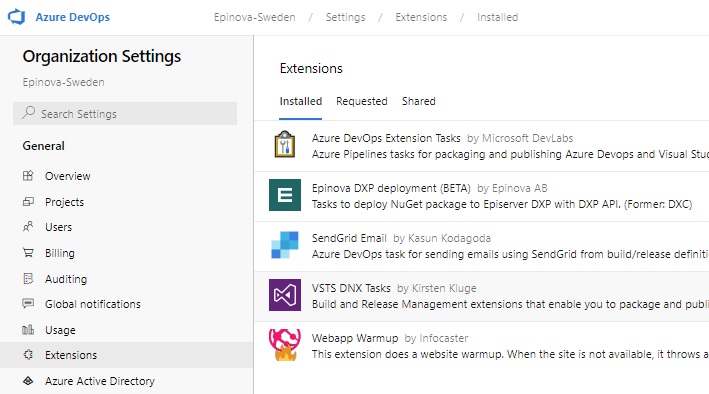Click the Auditing log icon

(x=28, y=279)
